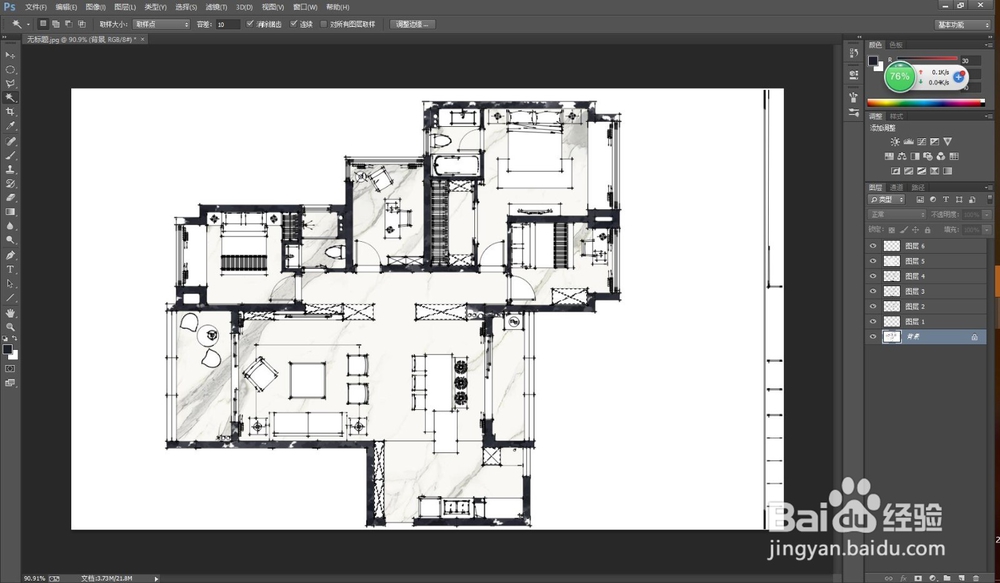Open the 编辑(E) menu

click(66, 7)
